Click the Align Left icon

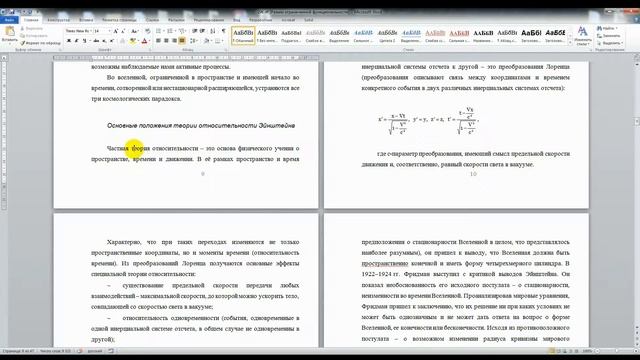(158, 41)
